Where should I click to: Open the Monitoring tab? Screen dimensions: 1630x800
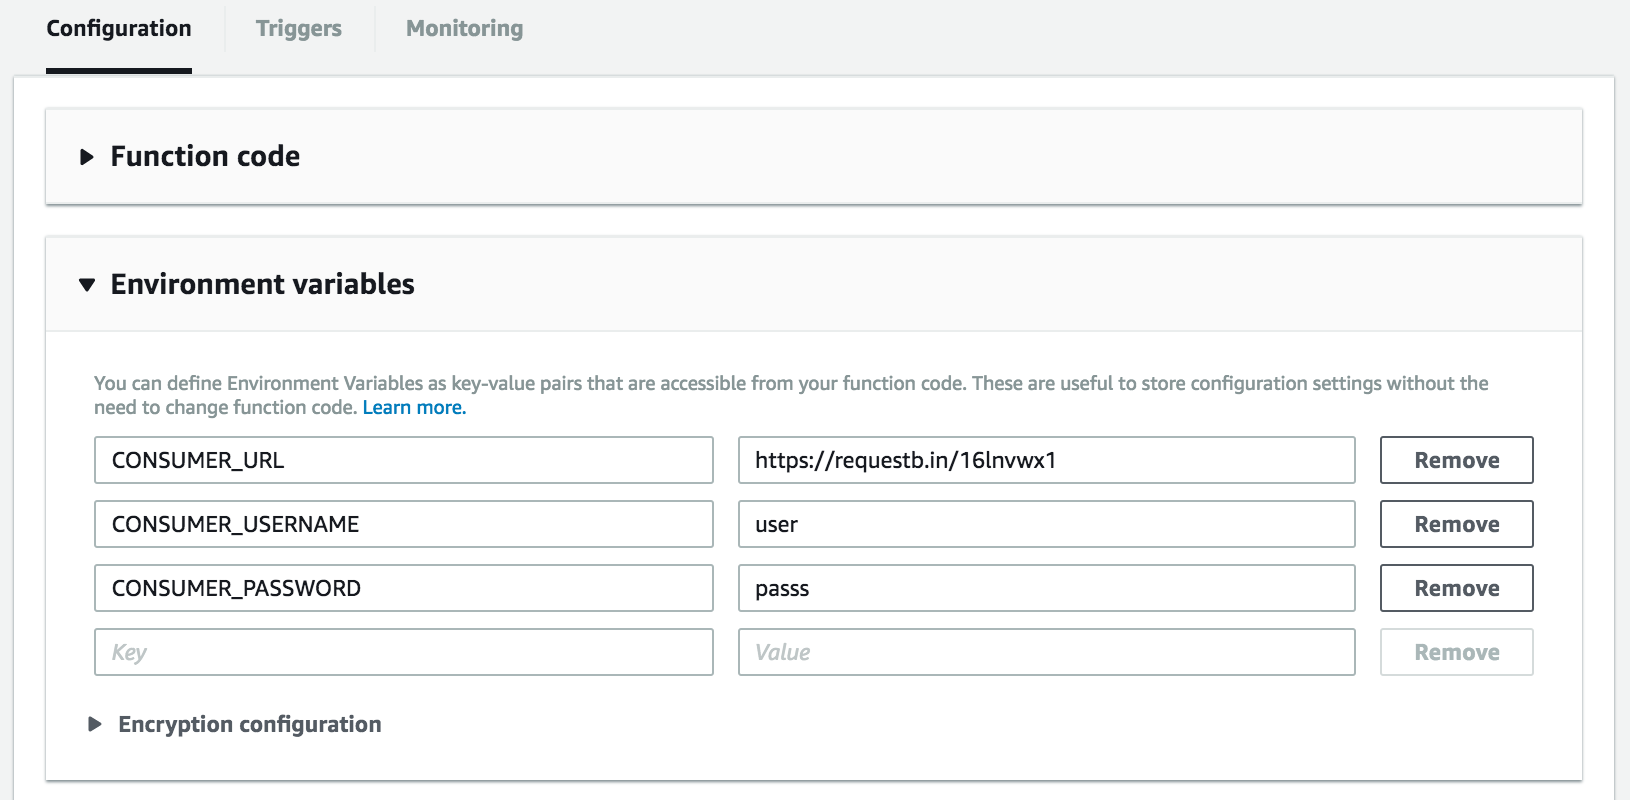[x=464, y=29]
